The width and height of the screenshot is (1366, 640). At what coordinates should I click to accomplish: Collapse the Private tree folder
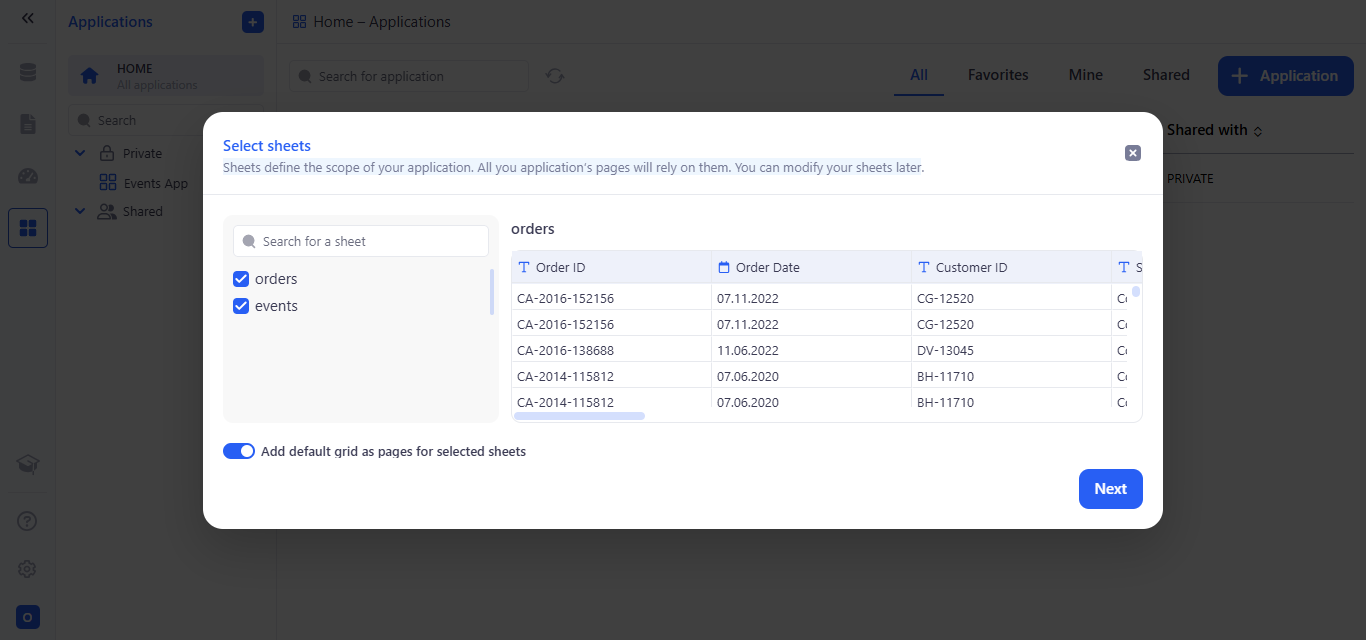[81, 153]
